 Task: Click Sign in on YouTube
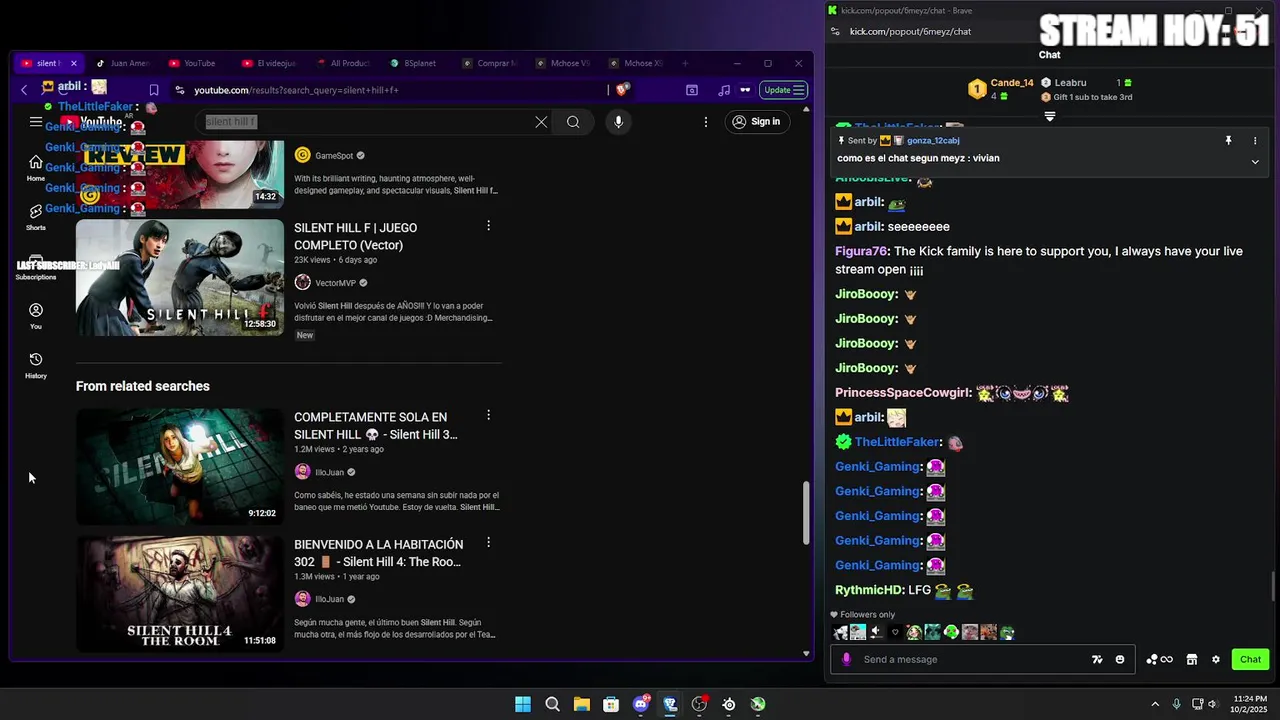click(x=755, y=122)
